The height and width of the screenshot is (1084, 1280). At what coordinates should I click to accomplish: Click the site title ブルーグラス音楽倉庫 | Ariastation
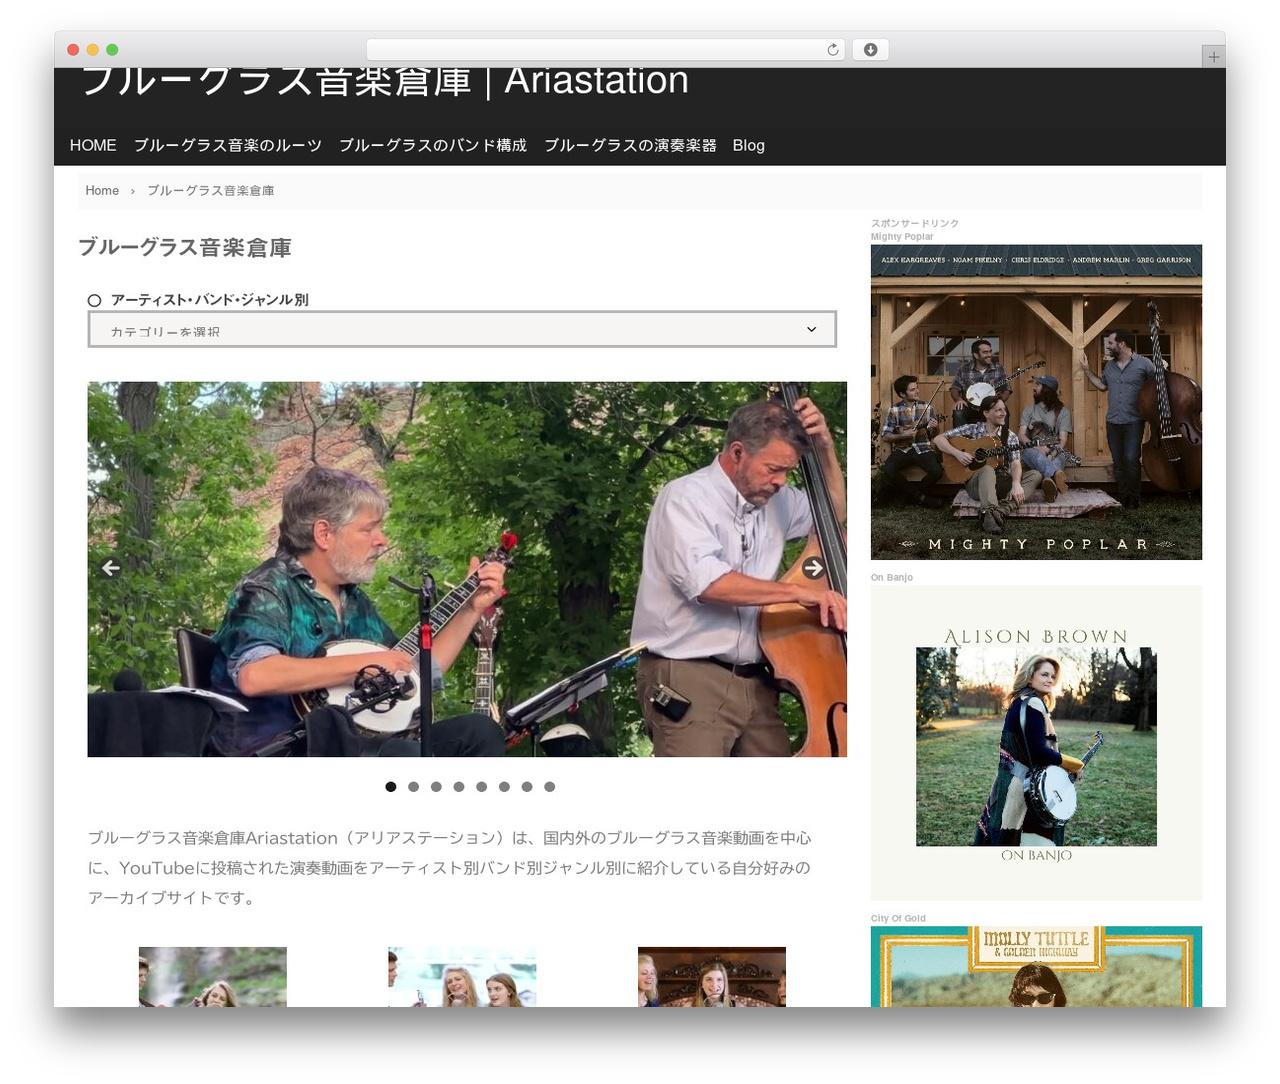point(385,80)
